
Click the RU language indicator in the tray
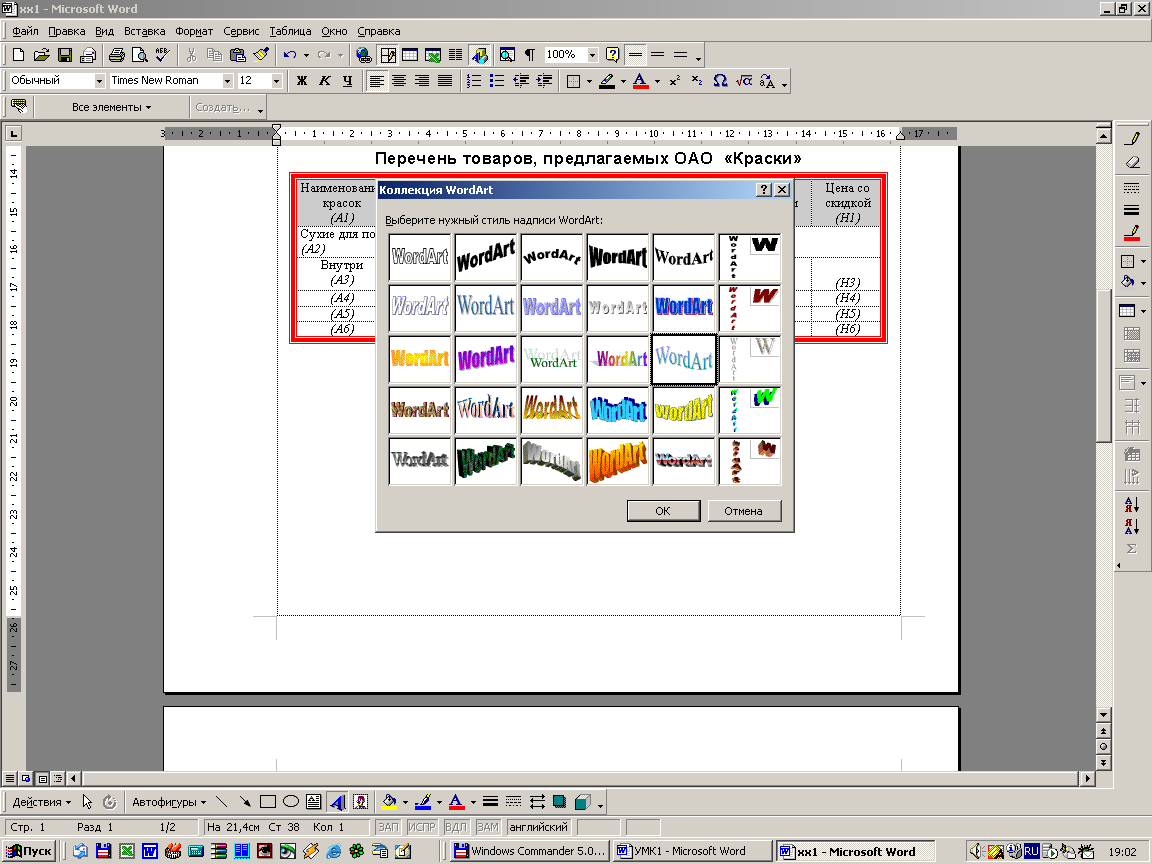click(x=1032, y=851)
